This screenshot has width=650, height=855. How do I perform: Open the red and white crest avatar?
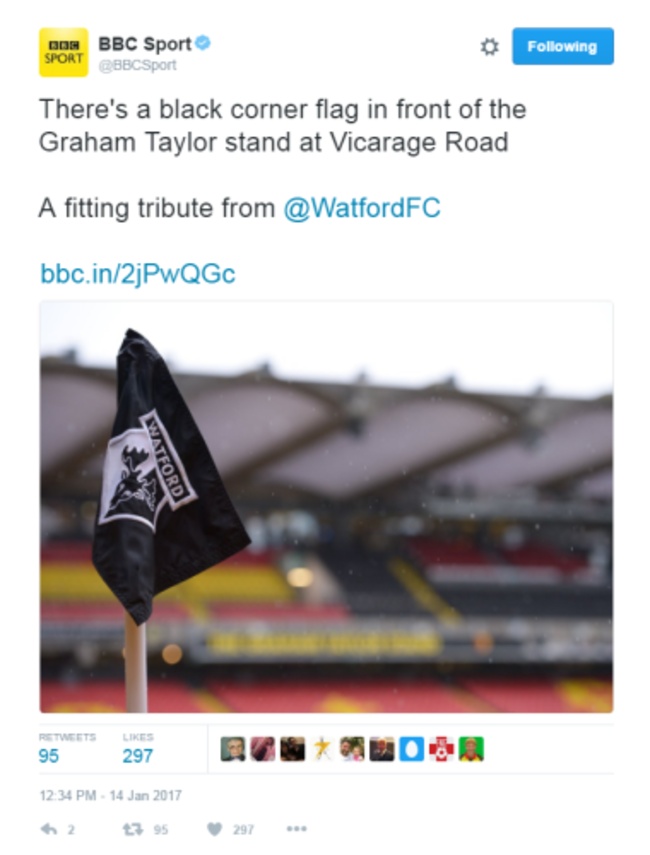[441, 749]
